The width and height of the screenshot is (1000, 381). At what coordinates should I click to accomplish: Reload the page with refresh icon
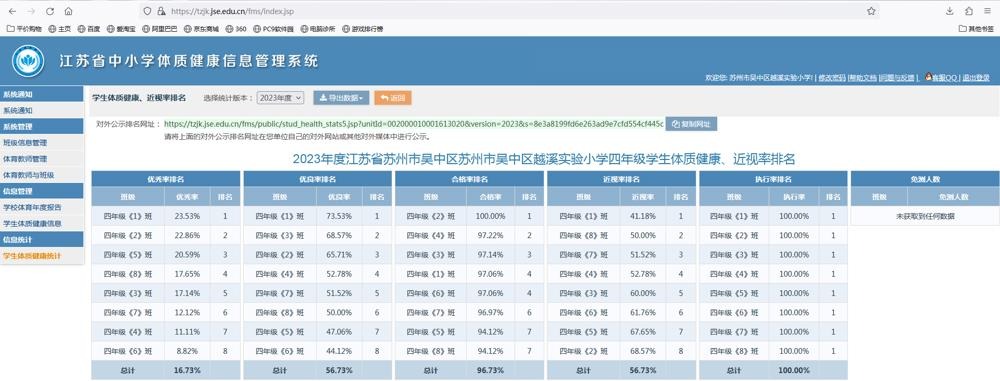click(50, 11)
